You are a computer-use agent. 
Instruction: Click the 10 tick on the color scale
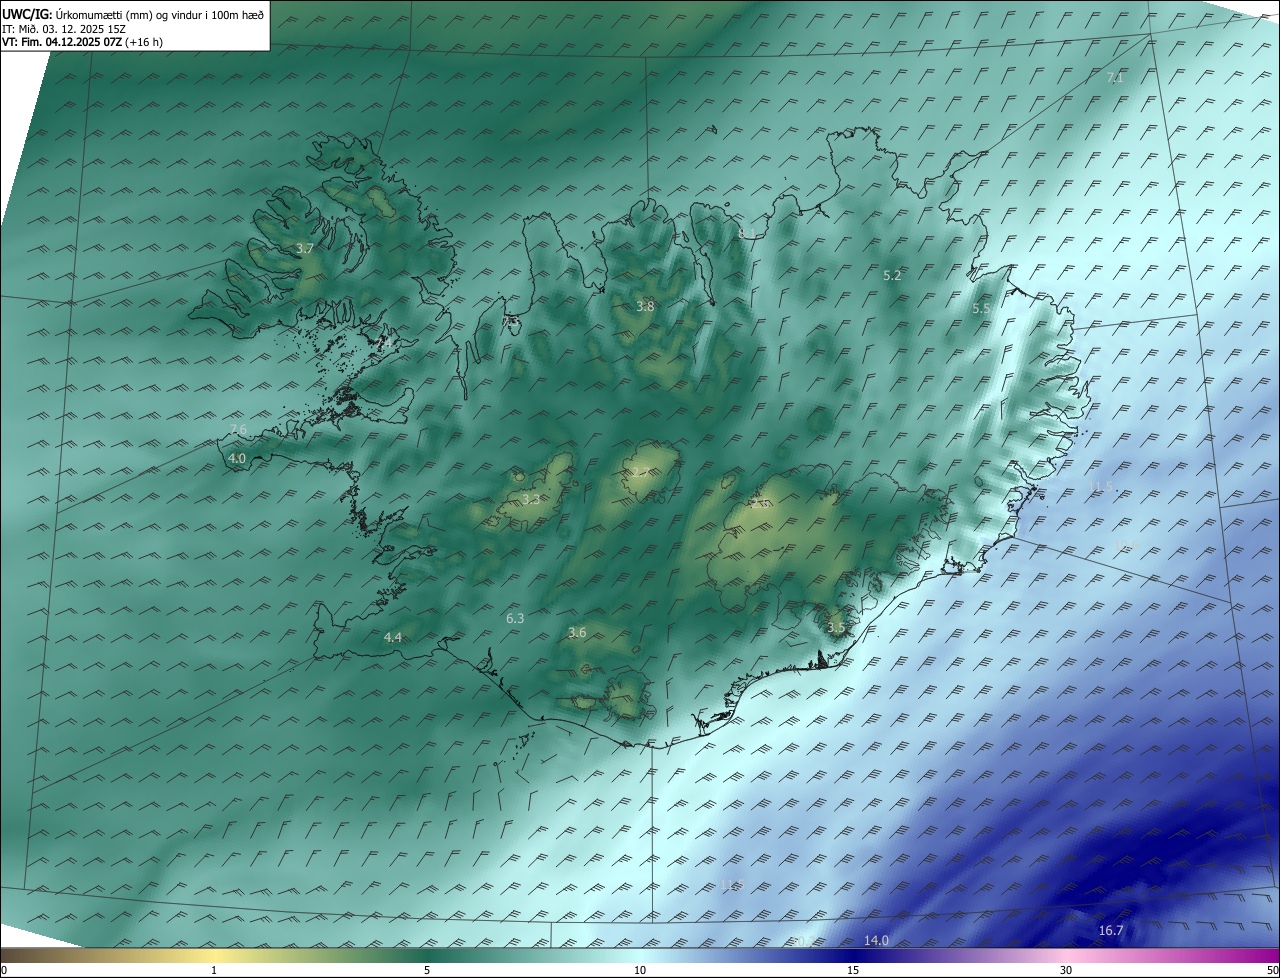[640, 970]
